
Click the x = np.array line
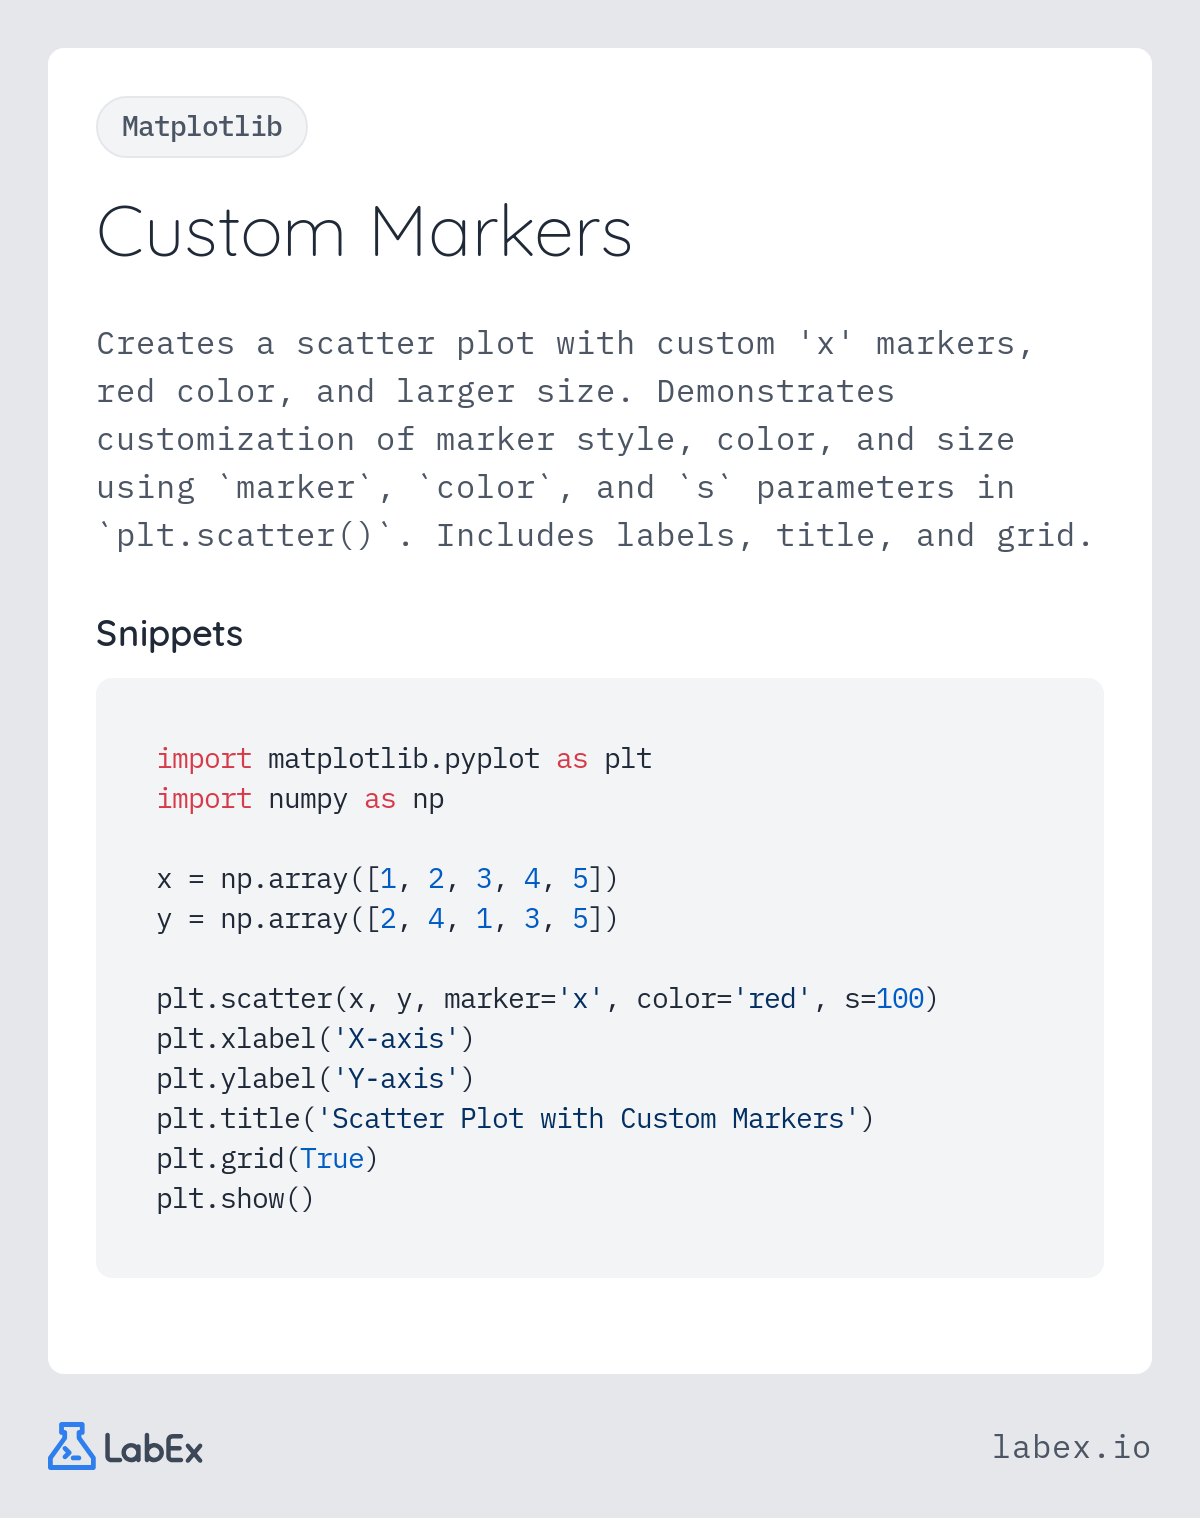pos(387,879)
